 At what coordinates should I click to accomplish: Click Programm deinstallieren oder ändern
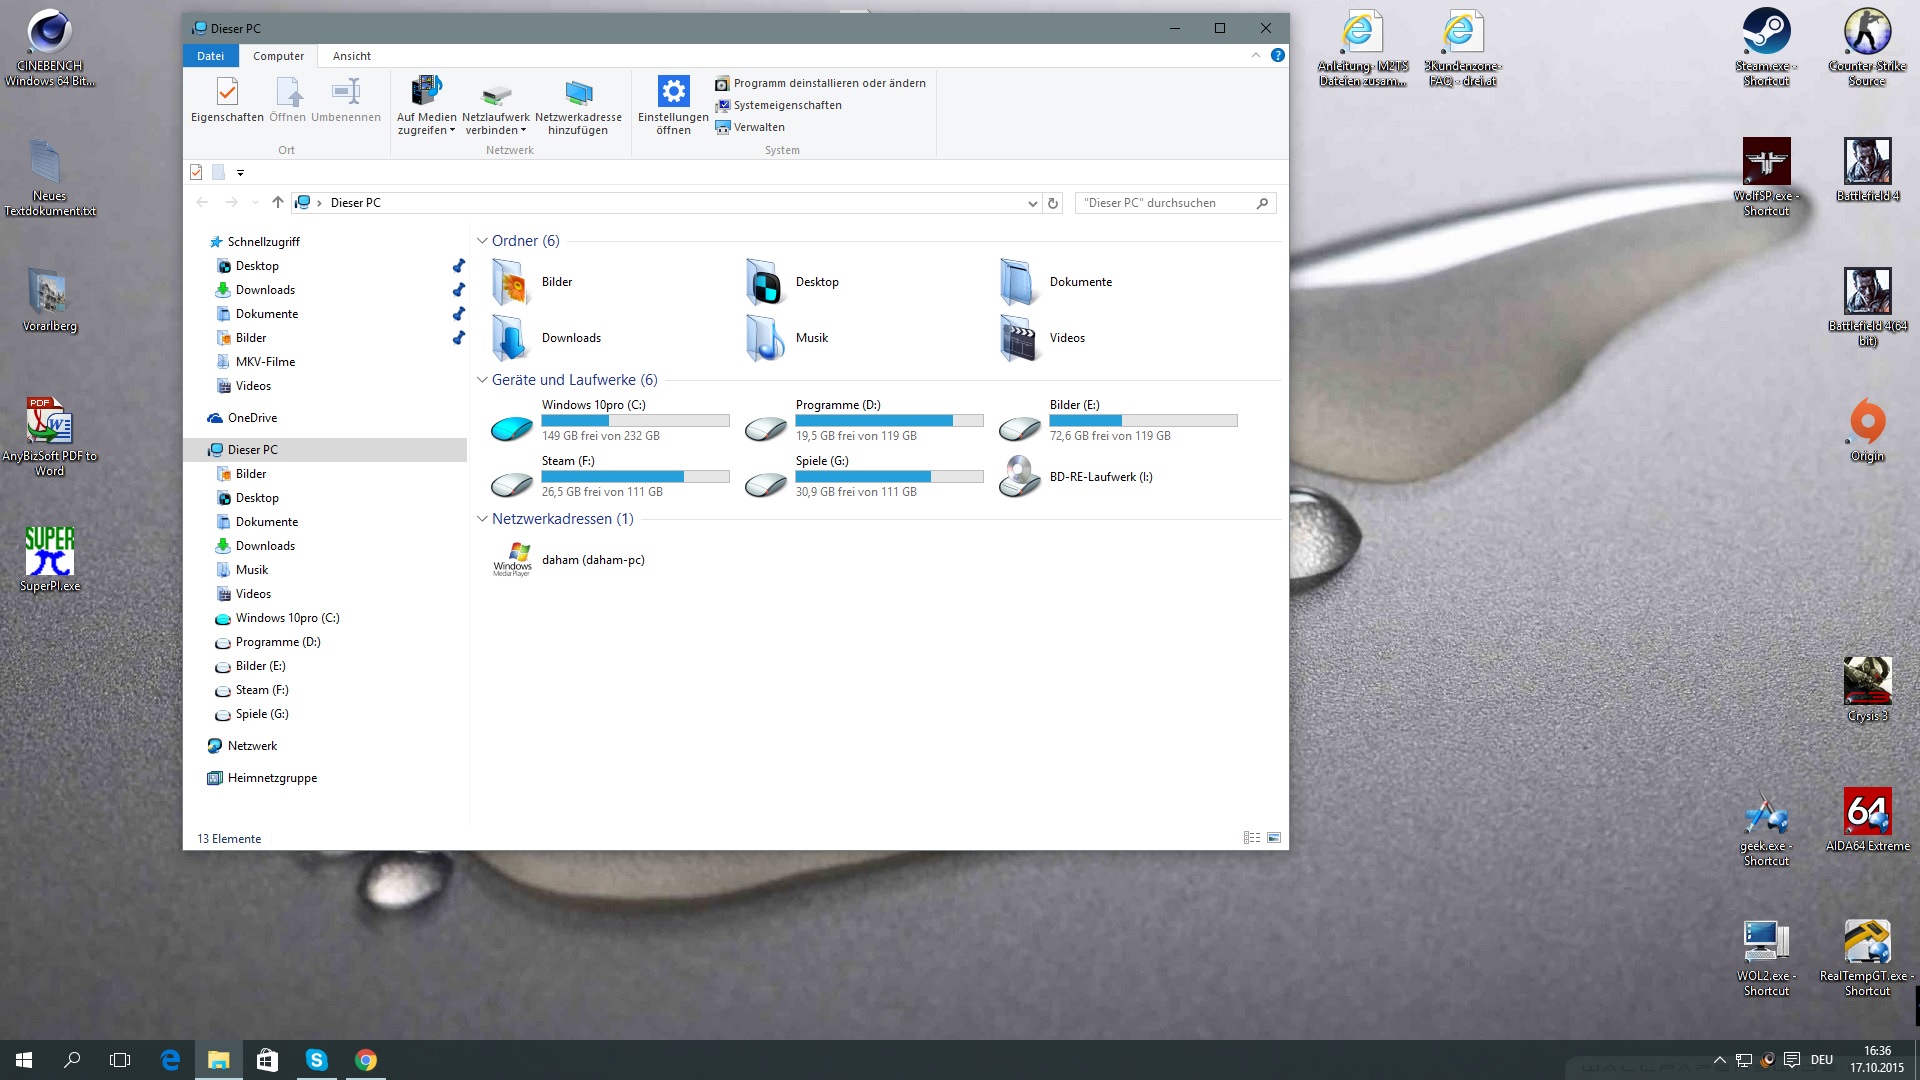[829, 83]
